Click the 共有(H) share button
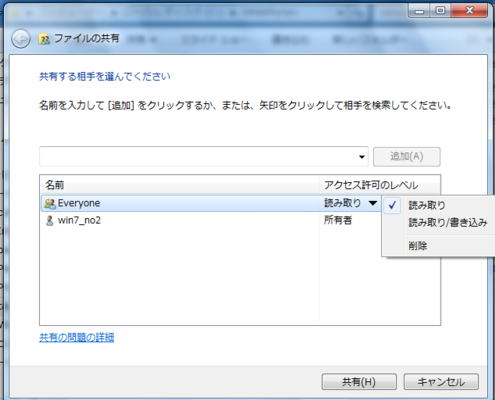 pyautogui.click(x=359, y=382)
